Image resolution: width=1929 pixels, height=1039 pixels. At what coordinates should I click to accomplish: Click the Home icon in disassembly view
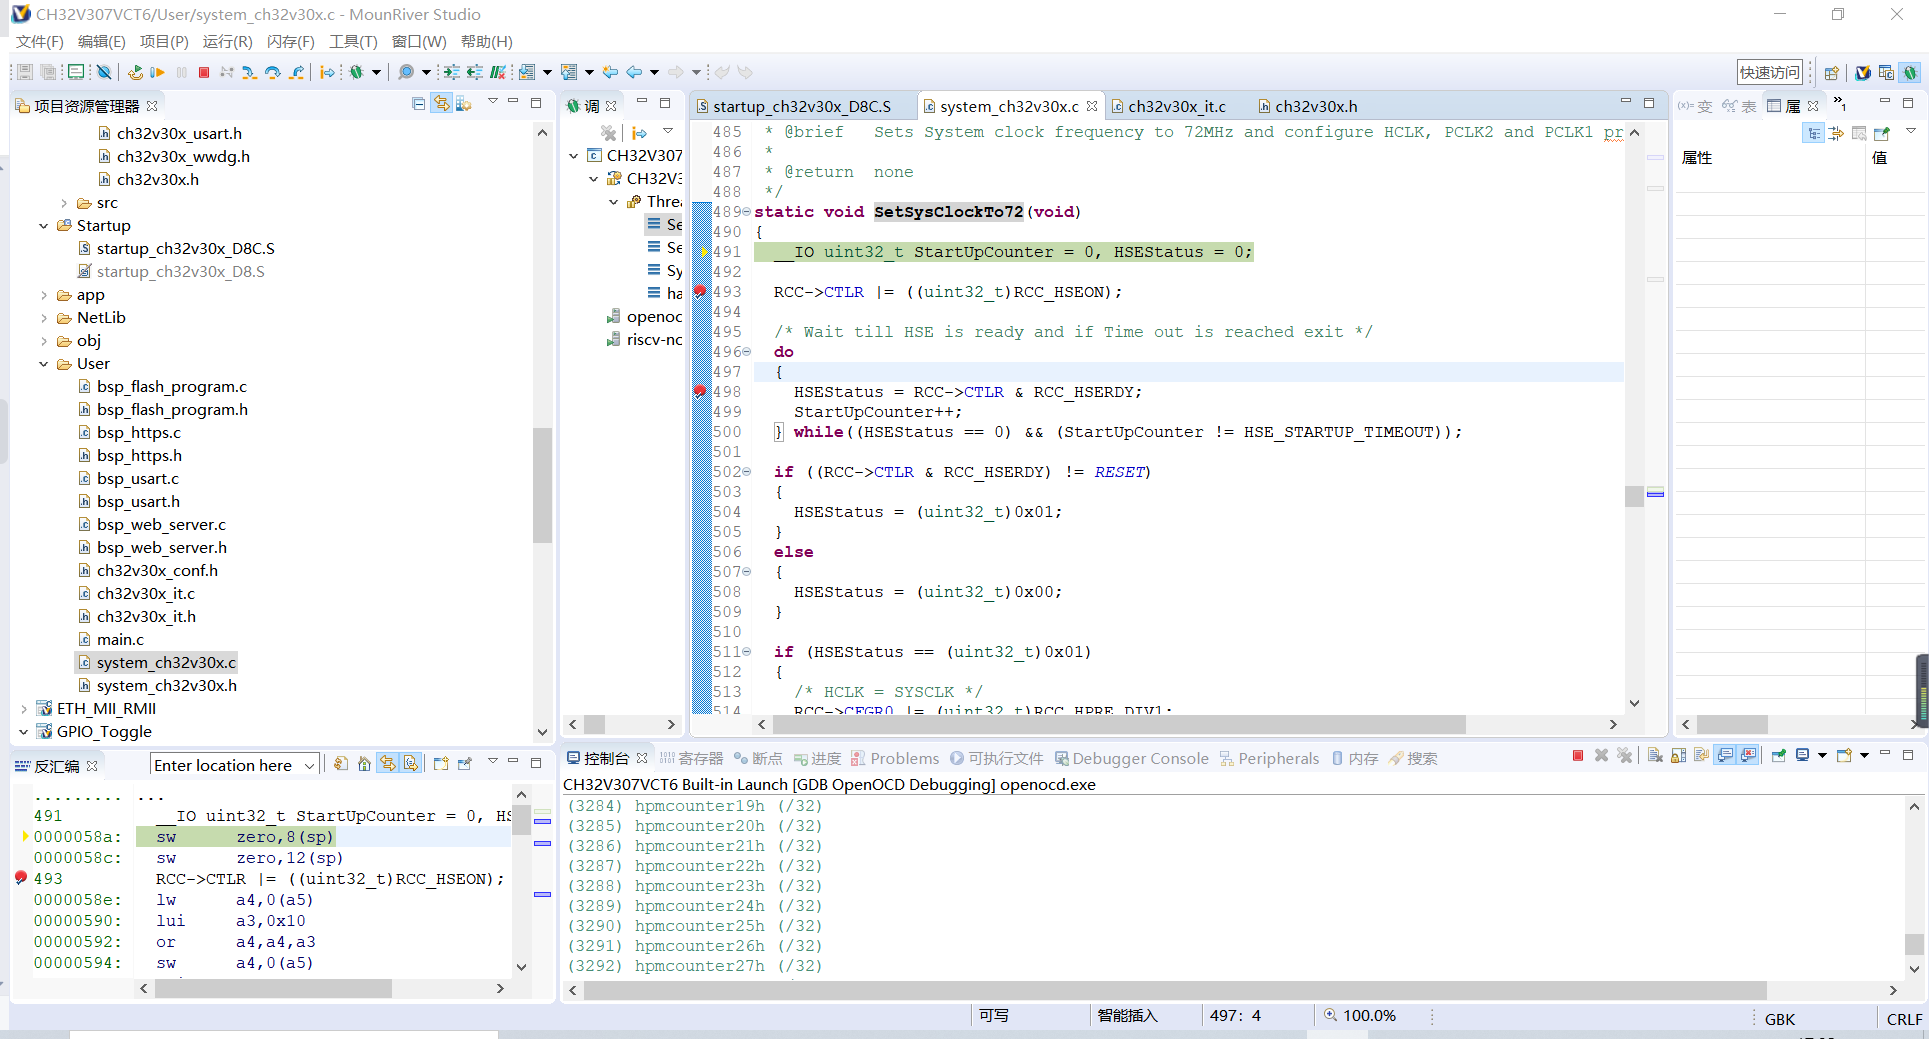pyautogui.click(x=364, y=764)
